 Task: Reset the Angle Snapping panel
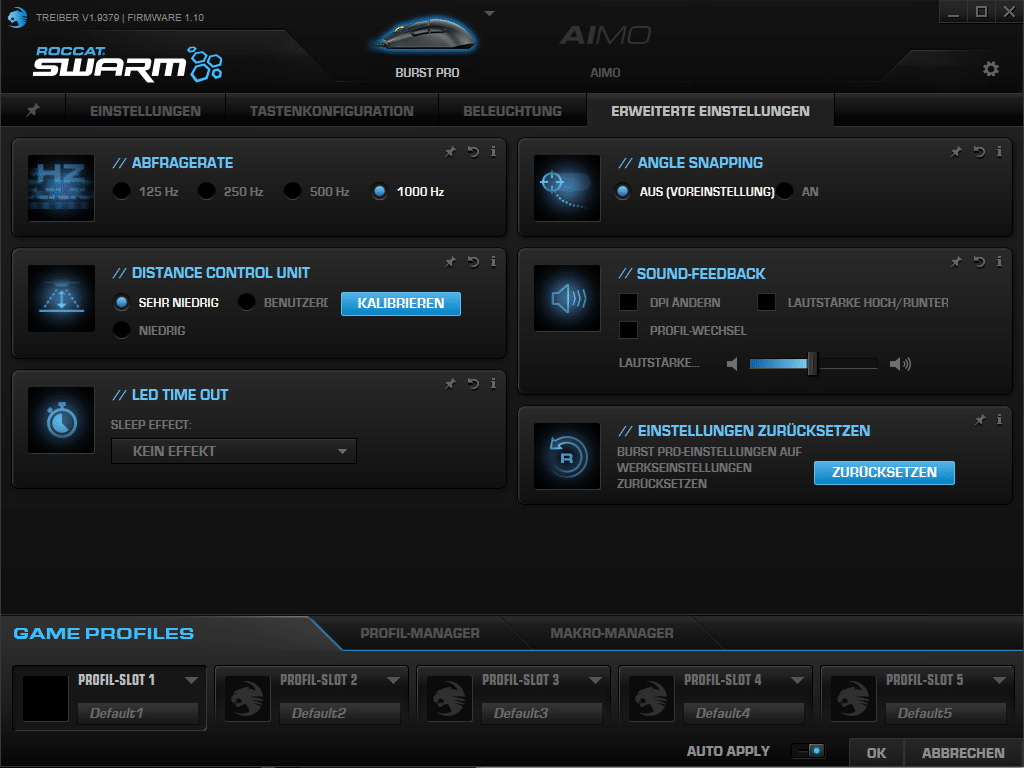(x=979, y=152)
